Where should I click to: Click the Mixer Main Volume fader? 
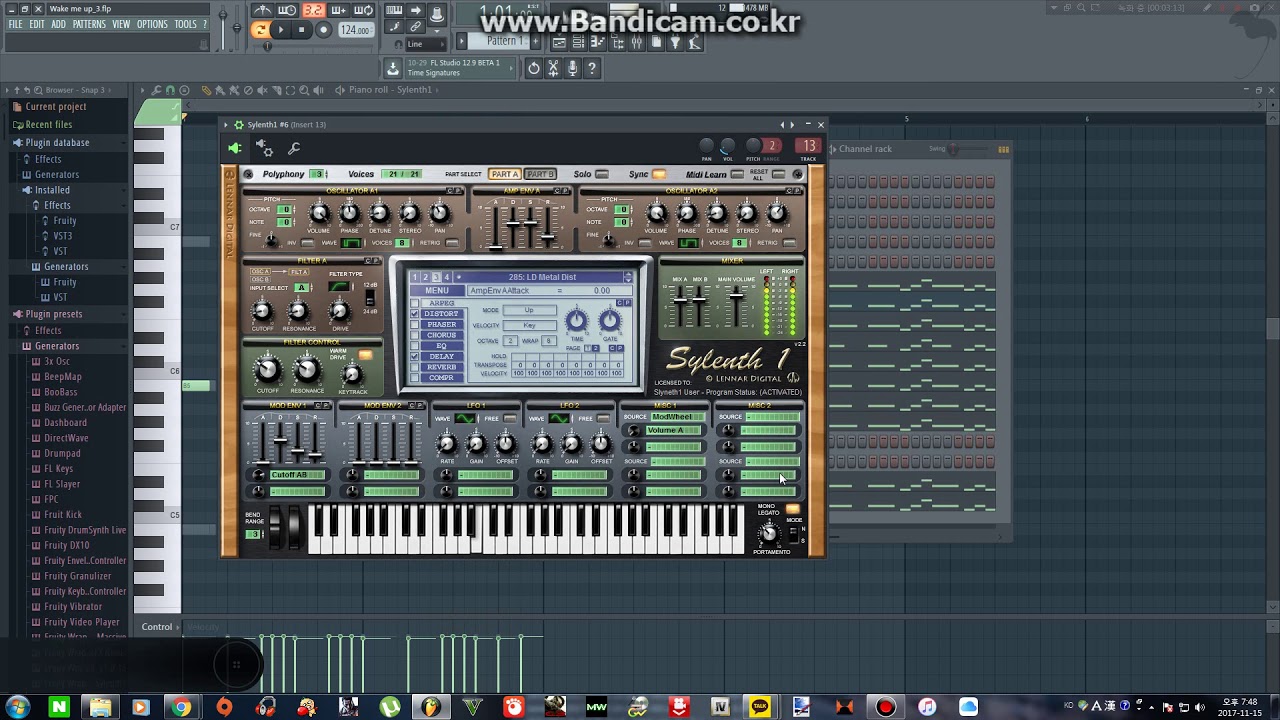pyautogui.click(x=736, y=305)
